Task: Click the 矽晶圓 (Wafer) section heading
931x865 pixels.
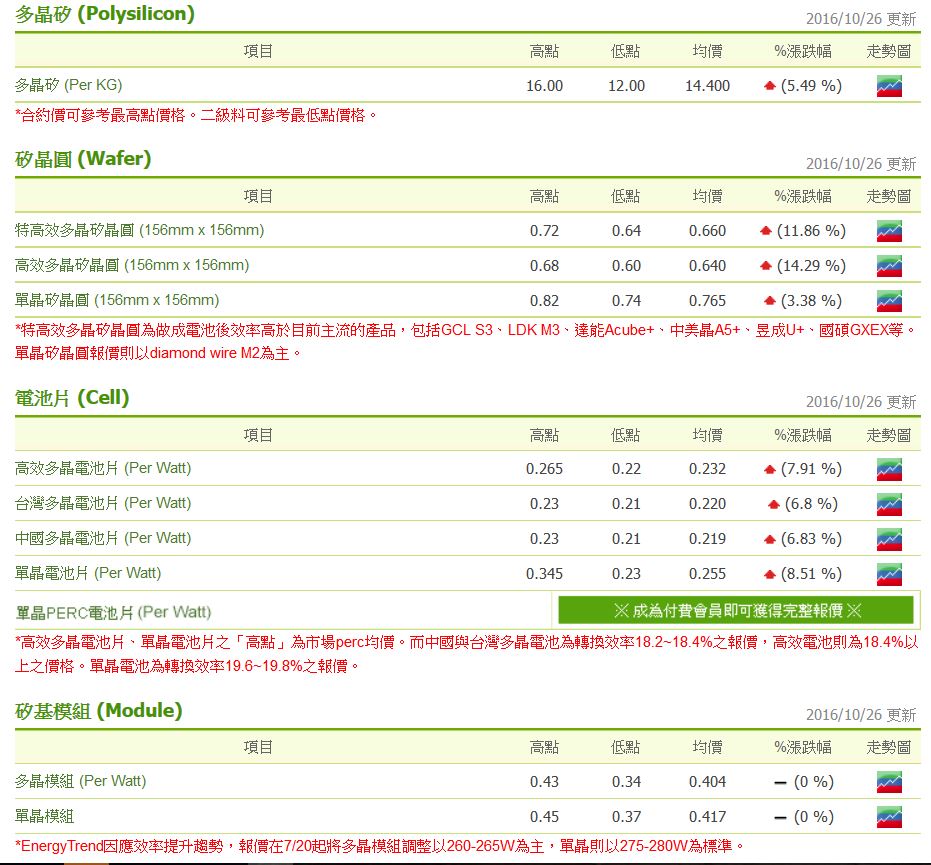Action: pyautogui.click(x=83, y=159)
